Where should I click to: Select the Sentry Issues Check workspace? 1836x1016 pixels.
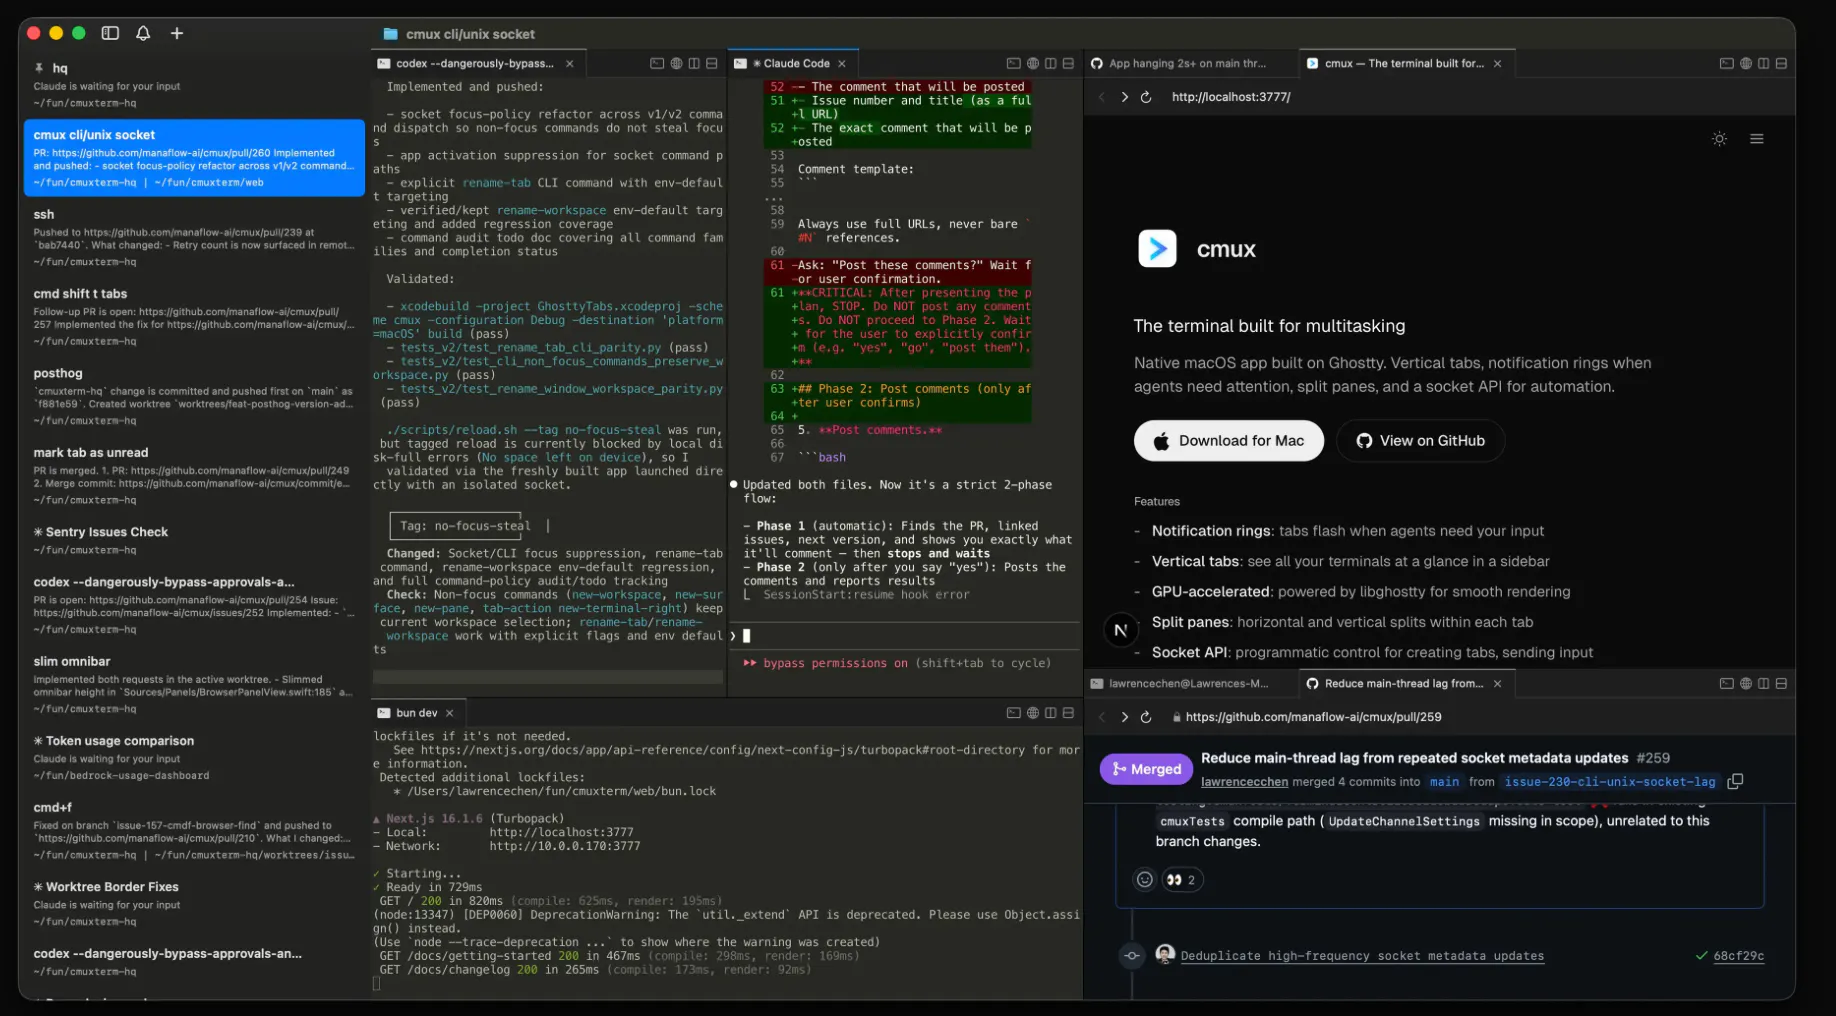coord(194,540)
